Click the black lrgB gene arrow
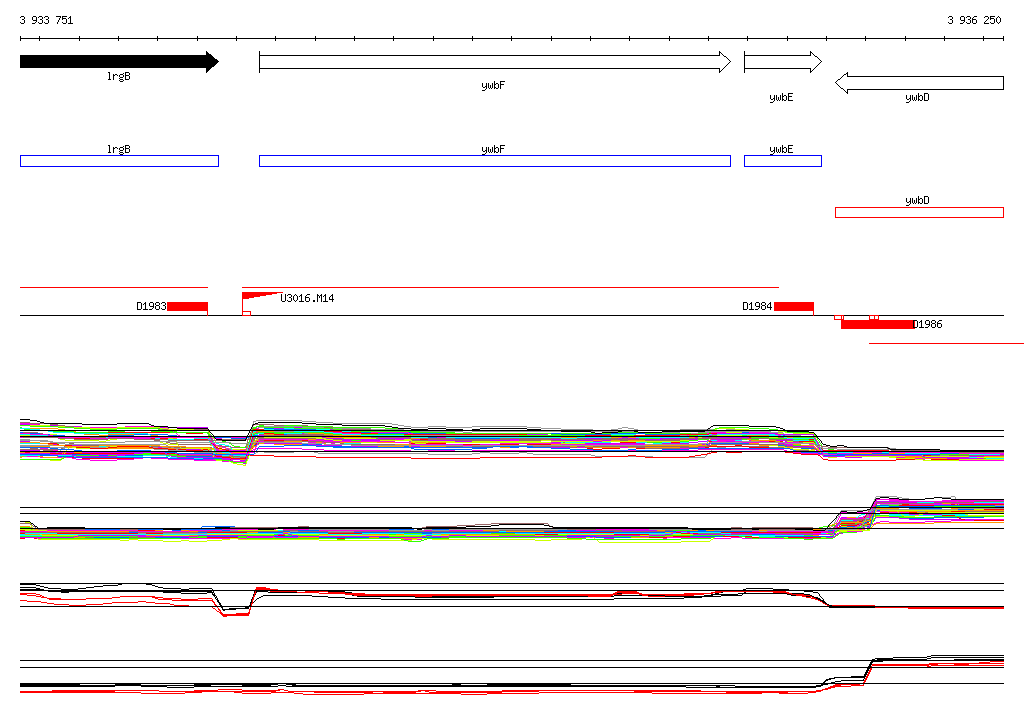Image resolution: width=1024 pixels, height=714 pixels. tap(120, 62)
